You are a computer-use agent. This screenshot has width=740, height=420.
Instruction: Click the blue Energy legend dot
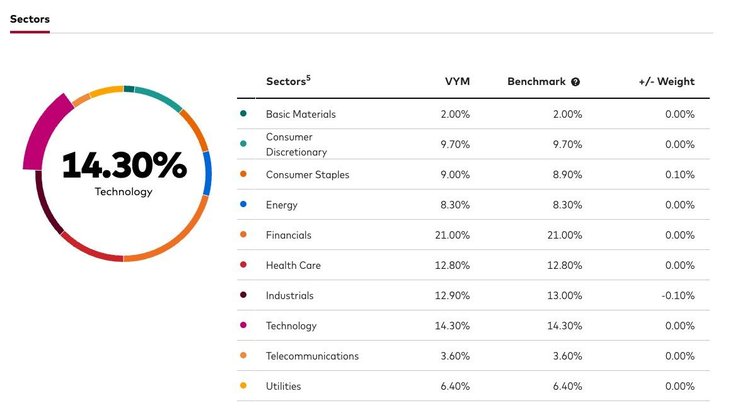[243, 205]
